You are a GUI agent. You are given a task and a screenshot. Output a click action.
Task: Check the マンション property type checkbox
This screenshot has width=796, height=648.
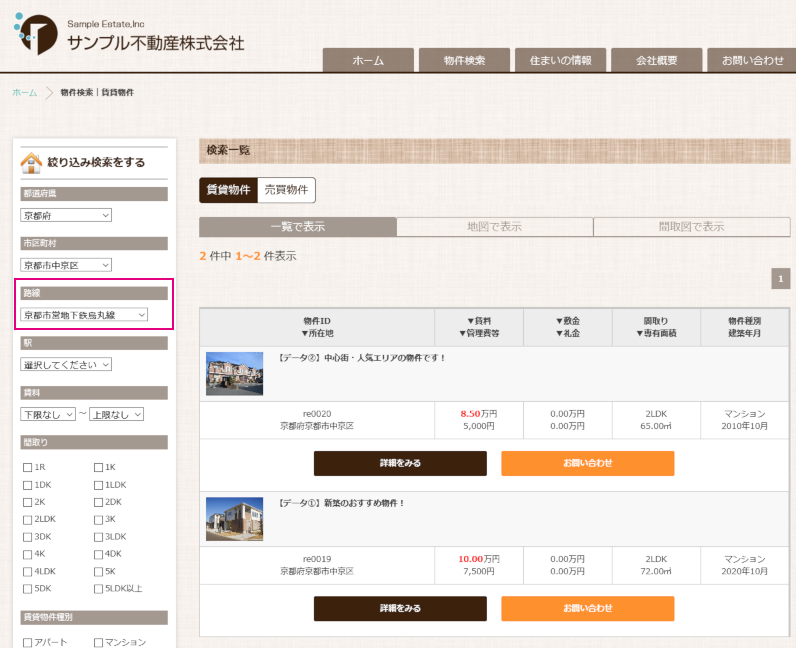pos(98,642)
